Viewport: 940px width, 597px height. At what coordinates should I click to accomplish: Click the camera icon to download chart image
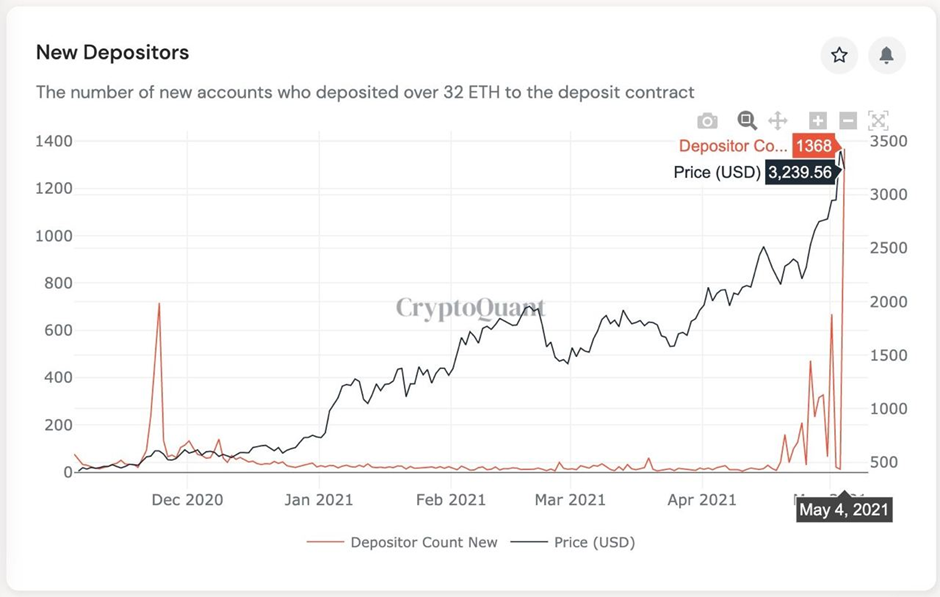coord(708,120)
